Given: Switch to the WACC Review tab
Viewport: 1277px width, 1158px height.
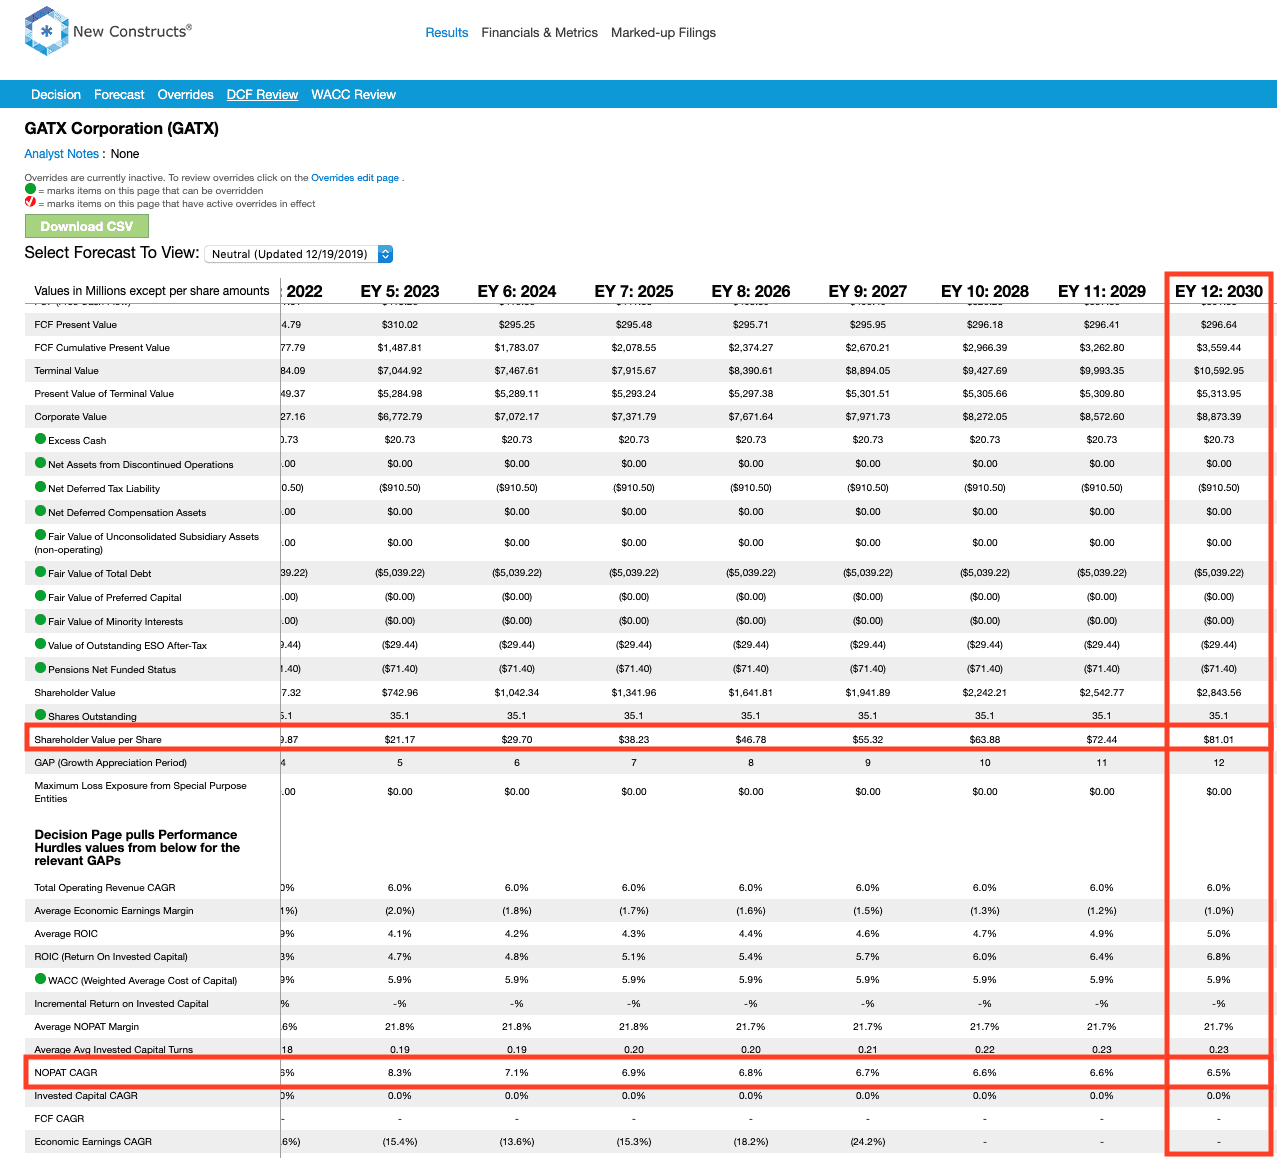Looking at the screenshot, I should click(x=354, y=95).
